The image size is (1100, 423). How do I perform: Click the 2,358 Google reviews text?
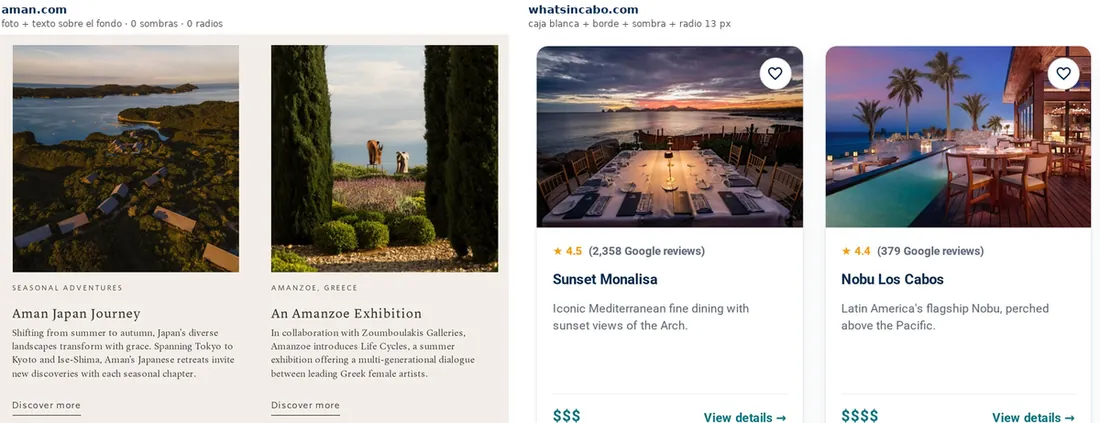coord(647,251)
